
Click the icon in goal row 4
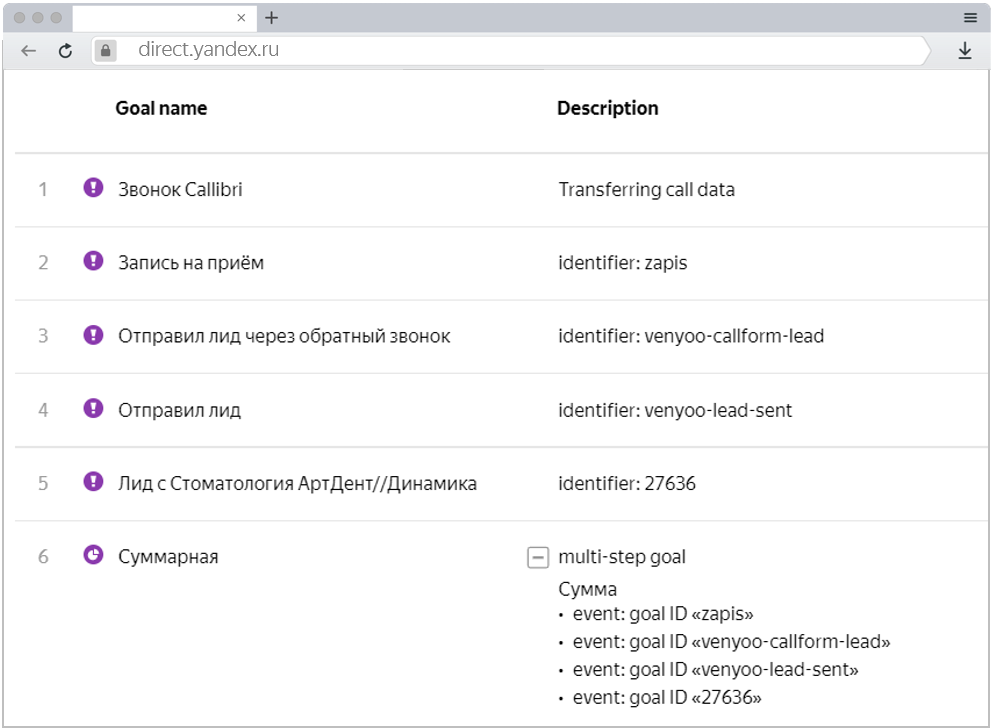pos(94,409)
